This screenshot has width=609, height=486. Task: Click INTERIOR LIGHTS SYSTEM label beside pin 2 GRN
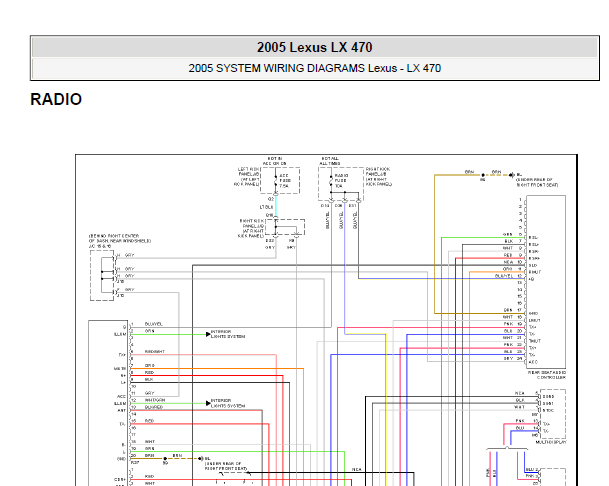[228, 334]
